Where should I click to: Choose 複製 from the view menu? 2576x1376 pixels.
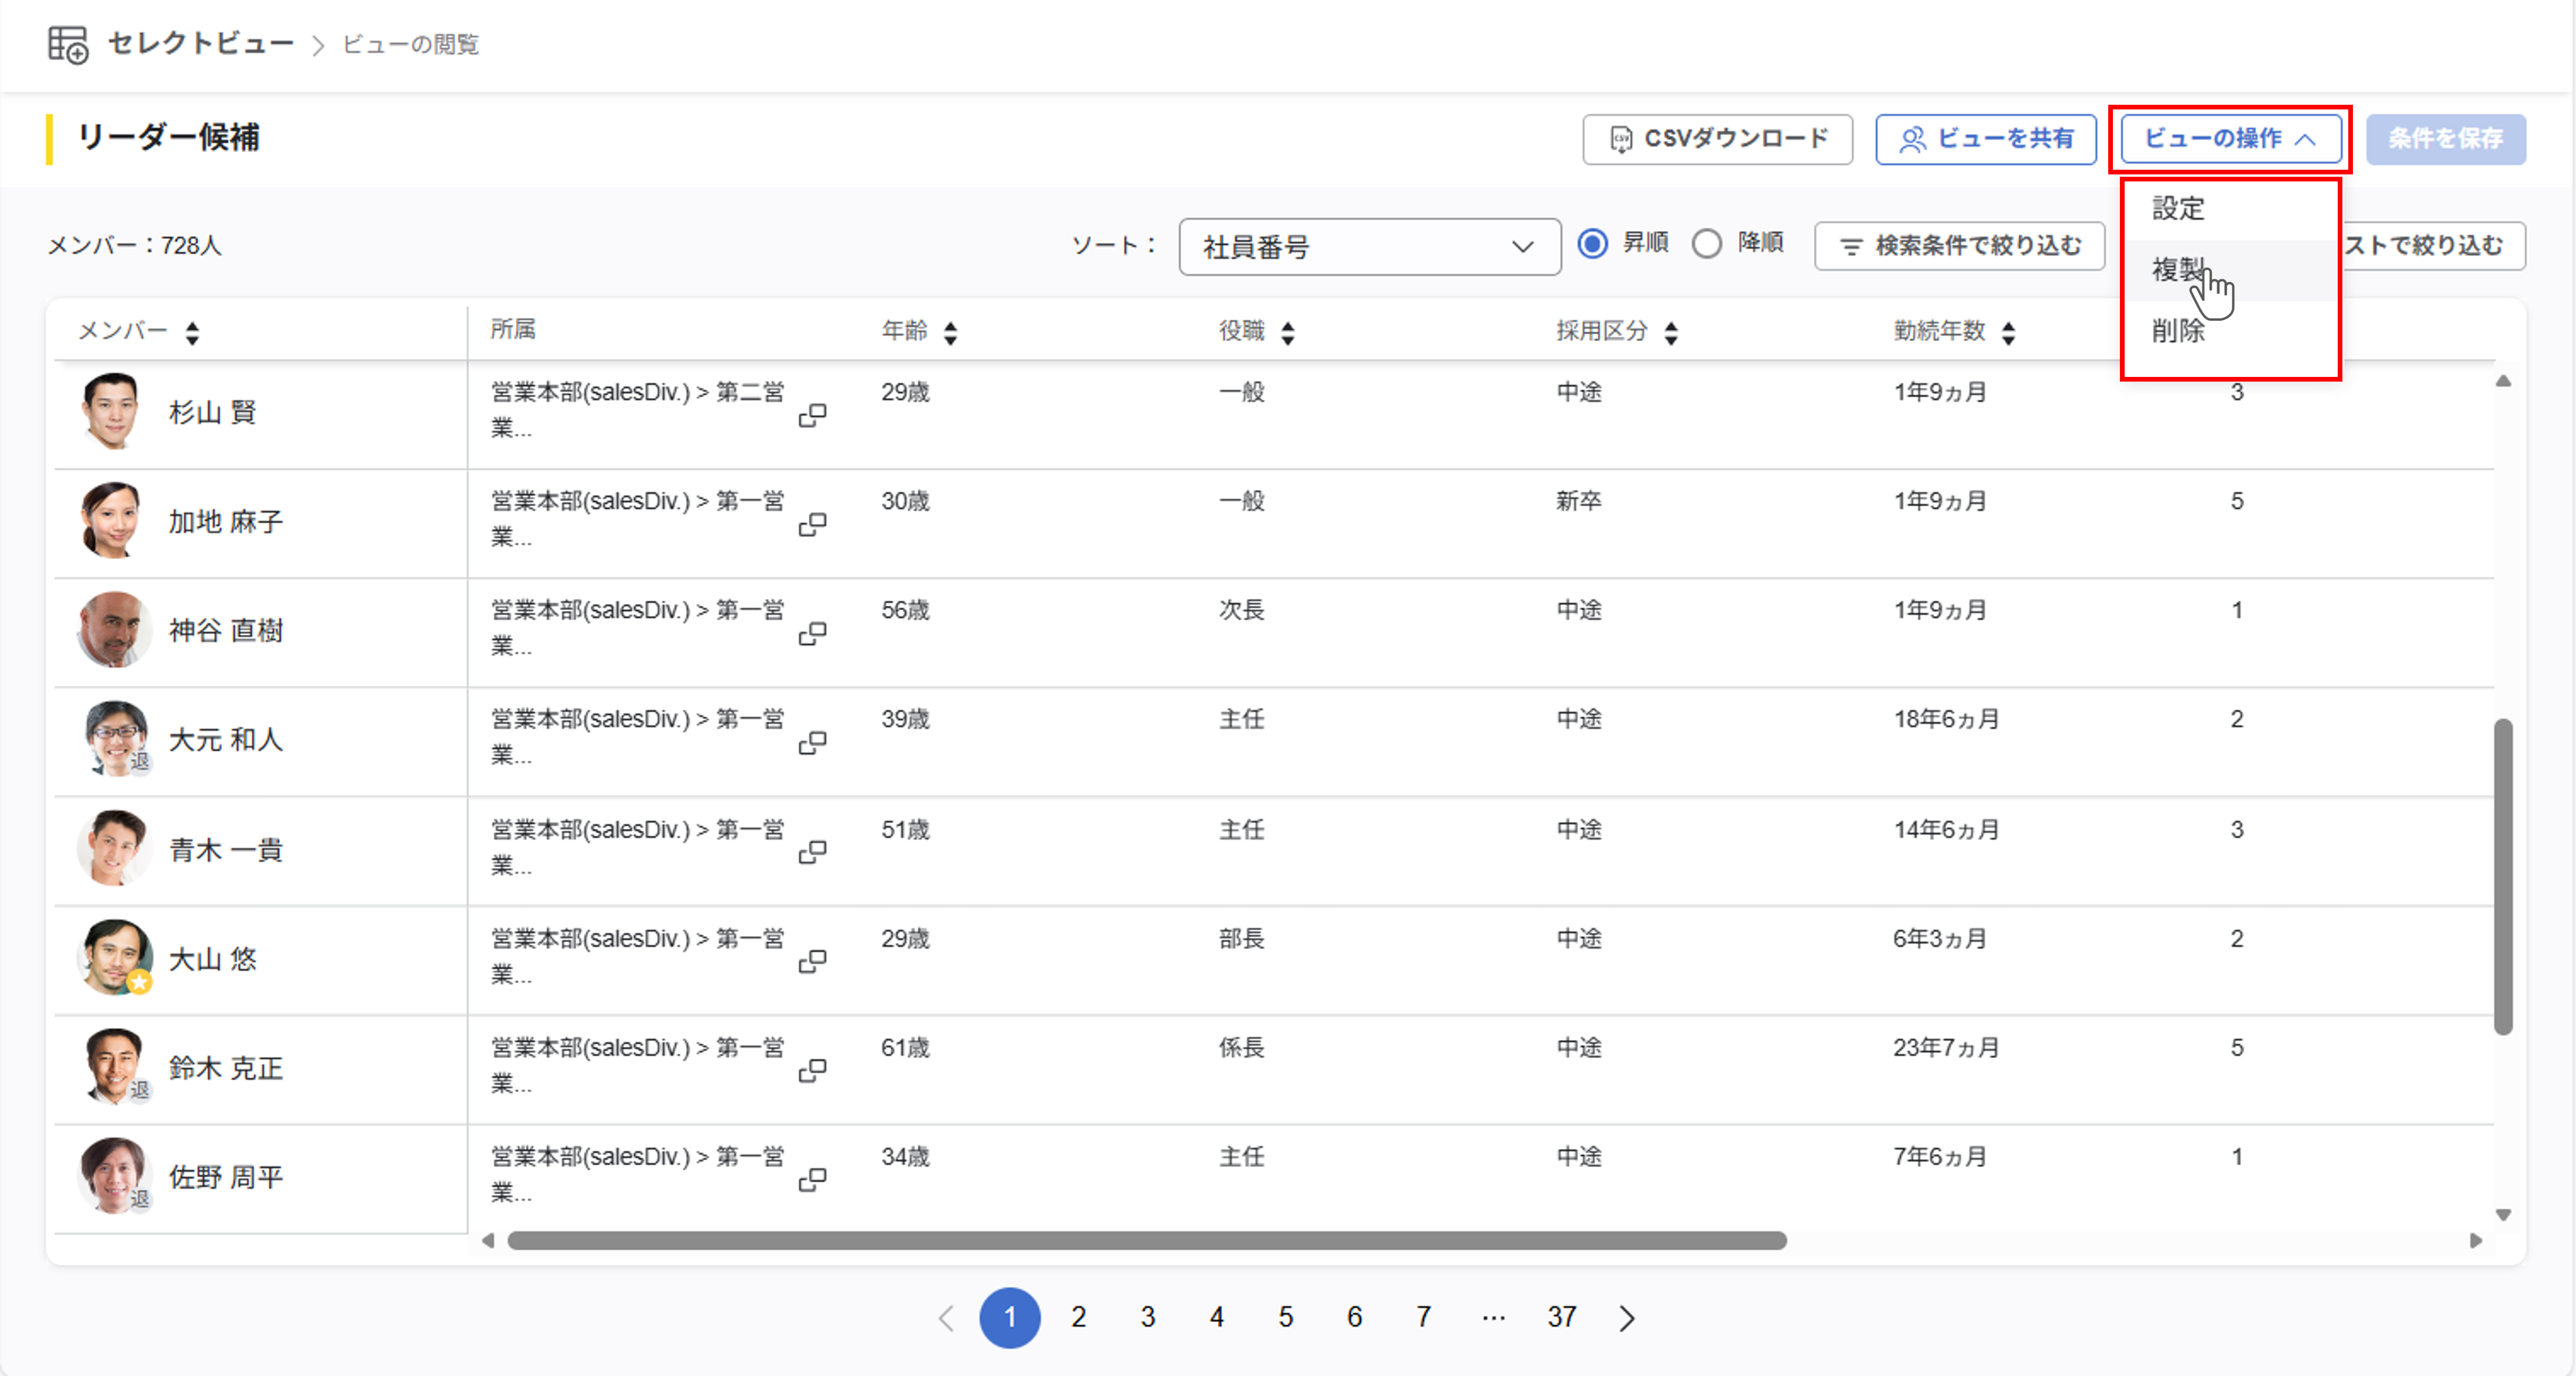coord(2178,270)
